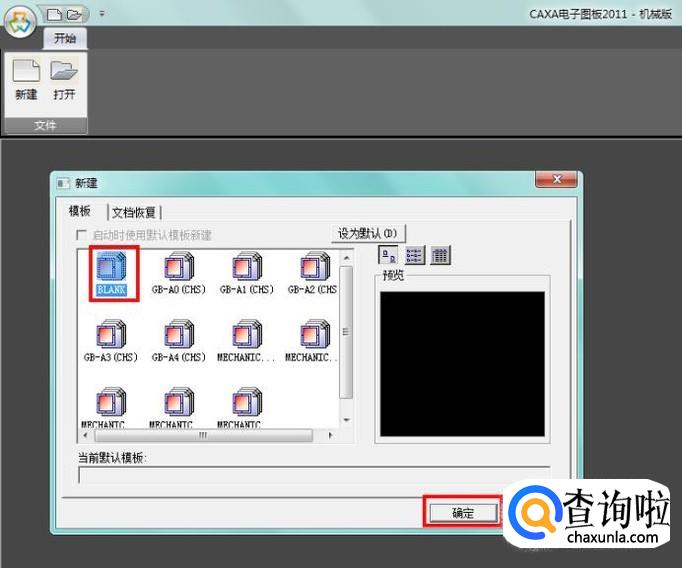Switch to details view mode
Screen dimensions: 682x568
click(x=441, y=255)
